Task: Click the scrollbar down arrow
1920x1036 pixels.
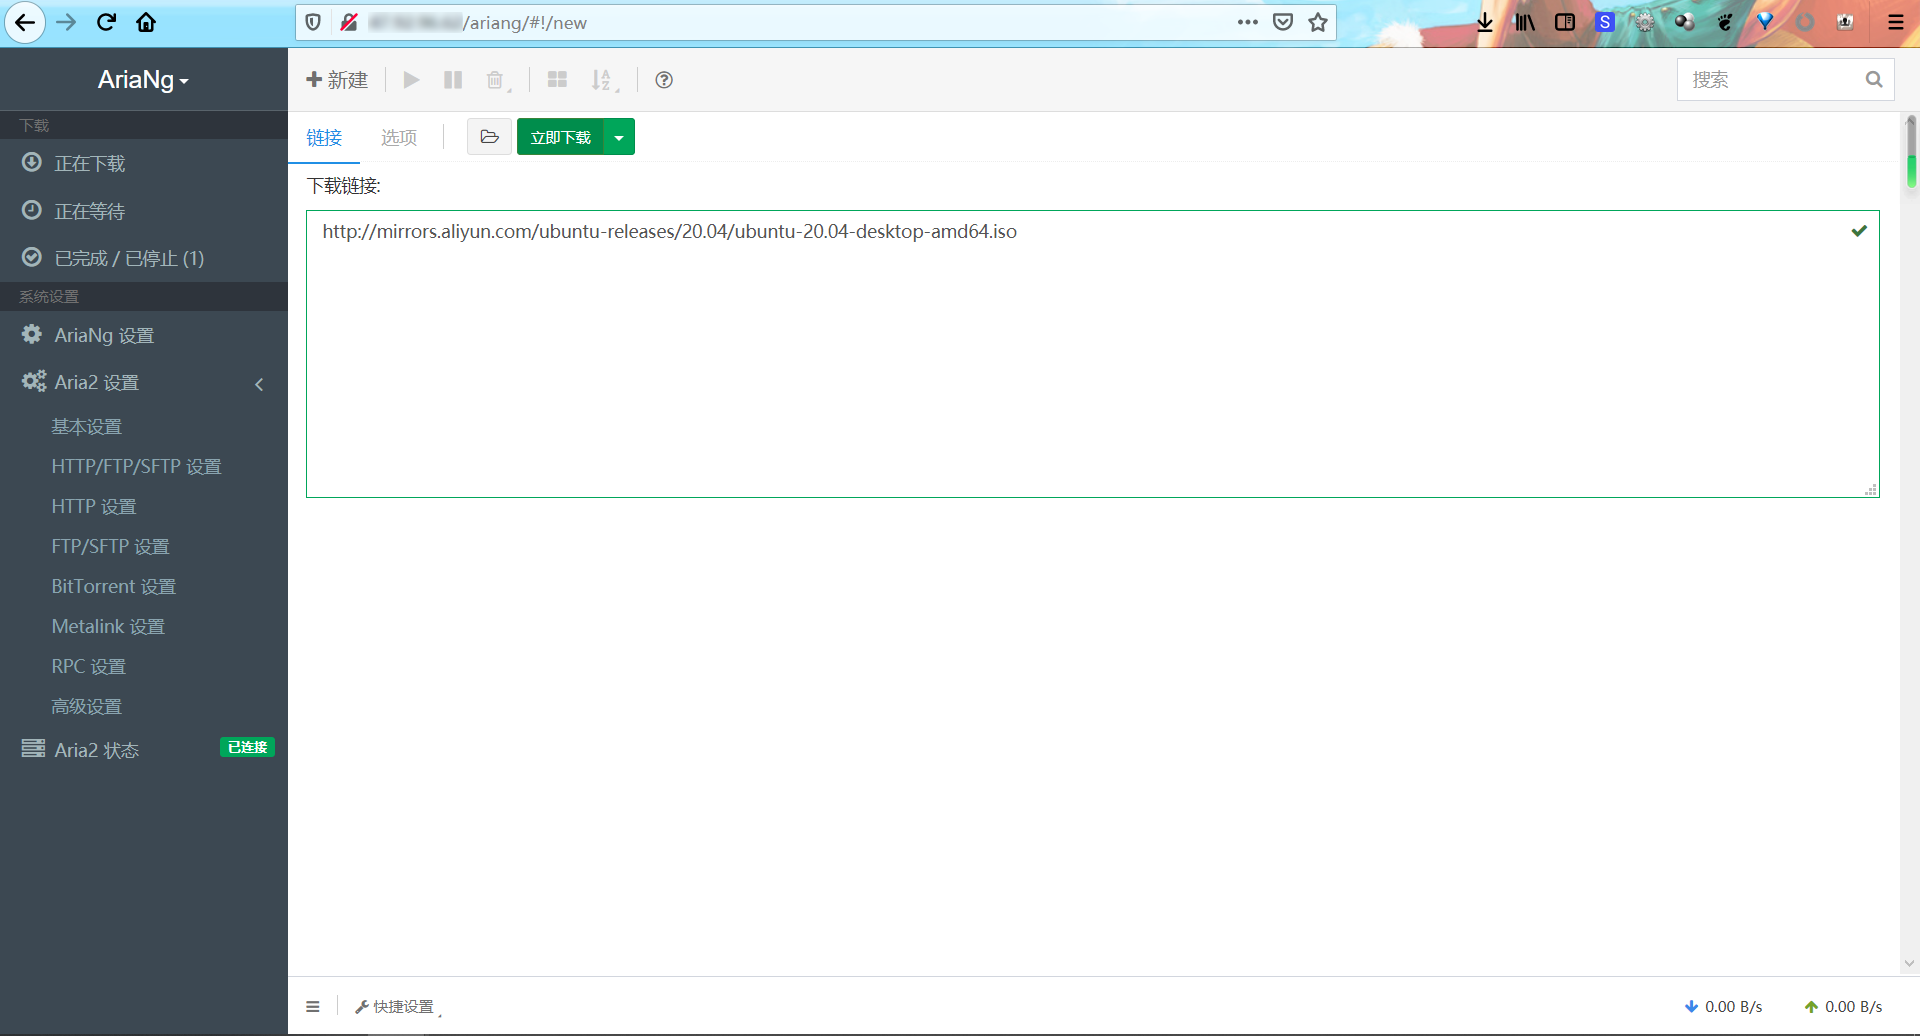Action: (1910, 964)
